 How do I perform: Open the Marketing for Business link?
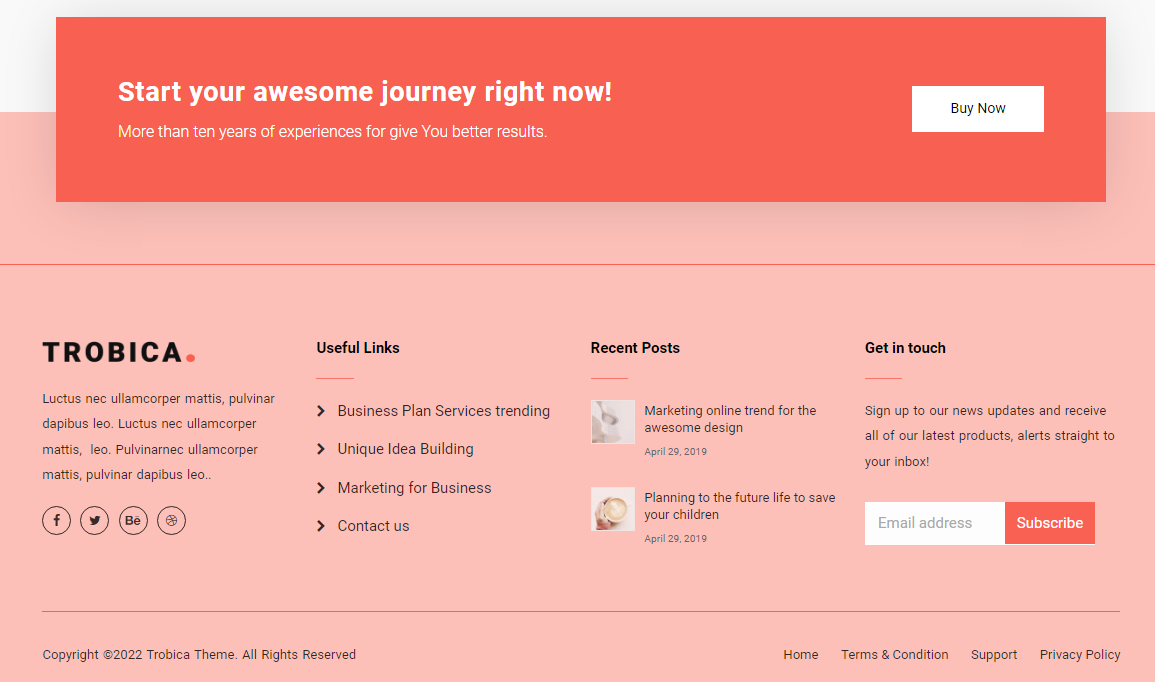coord(414,488)
